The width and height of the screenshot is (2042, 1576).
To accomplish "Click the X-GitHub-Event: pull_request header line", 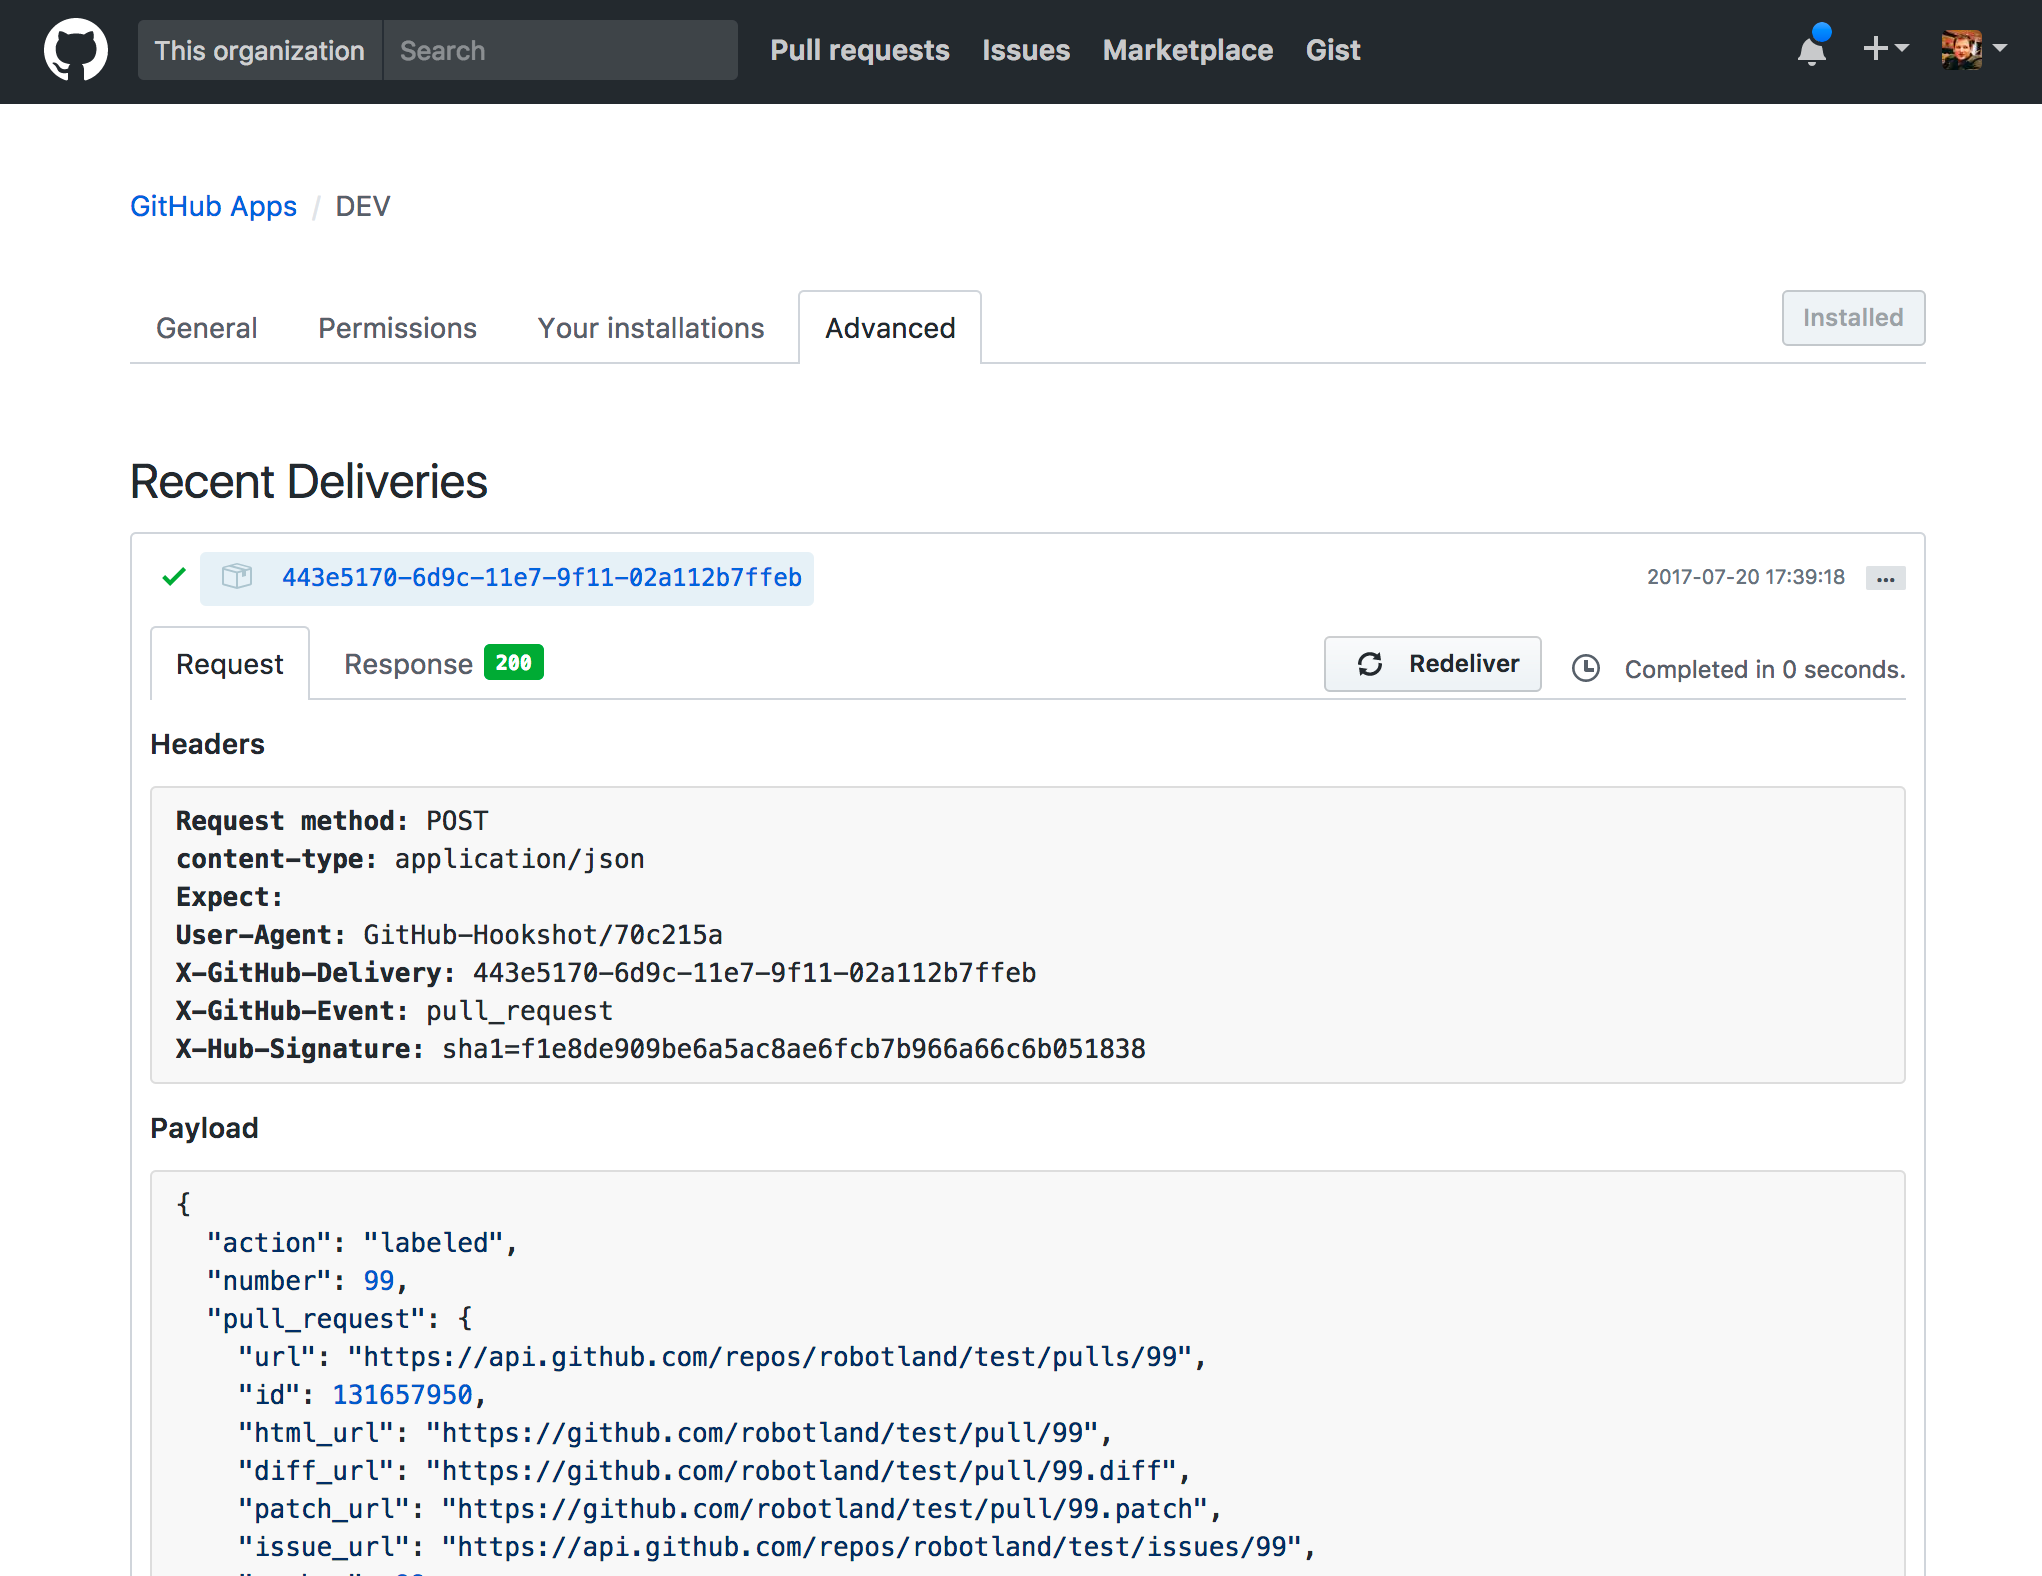I will [394, 1011].
